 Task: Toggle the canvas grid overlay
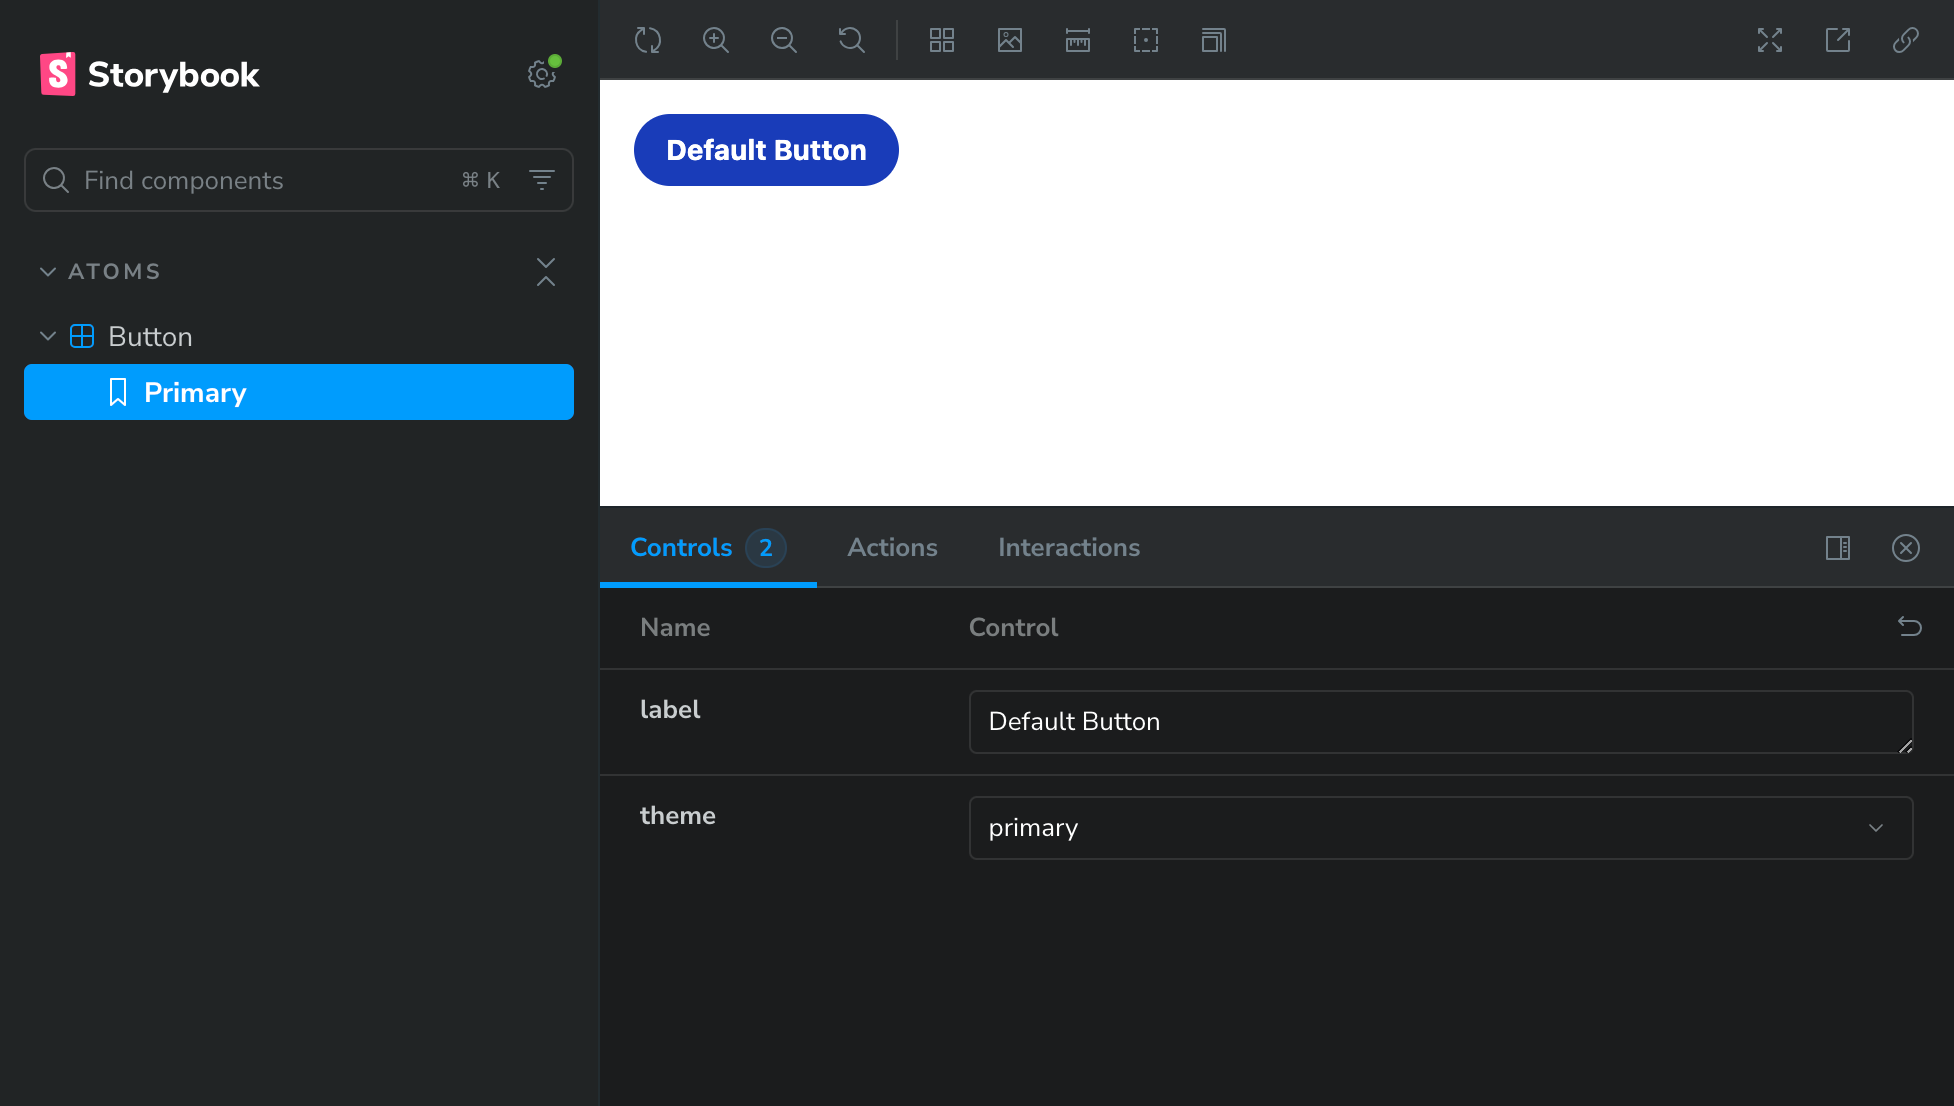click(941, 40)
